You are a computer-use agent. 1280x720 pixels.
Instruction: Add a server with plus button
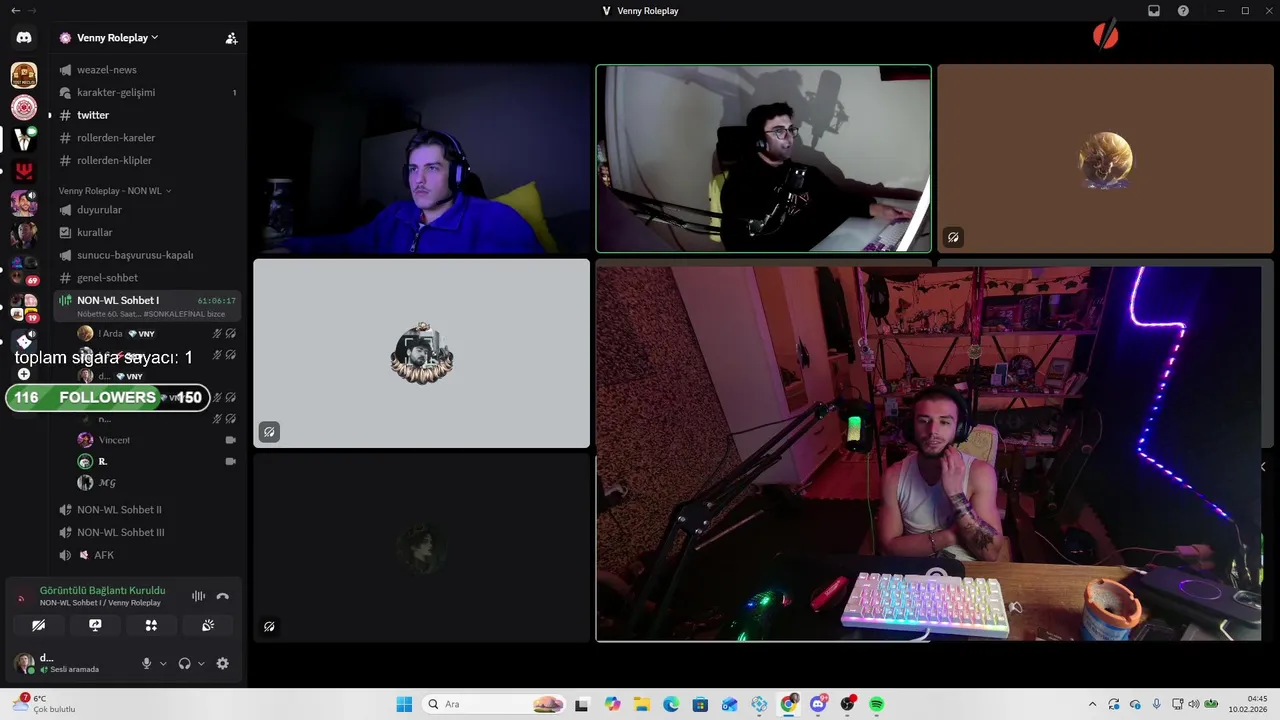(x=24, y=374)
